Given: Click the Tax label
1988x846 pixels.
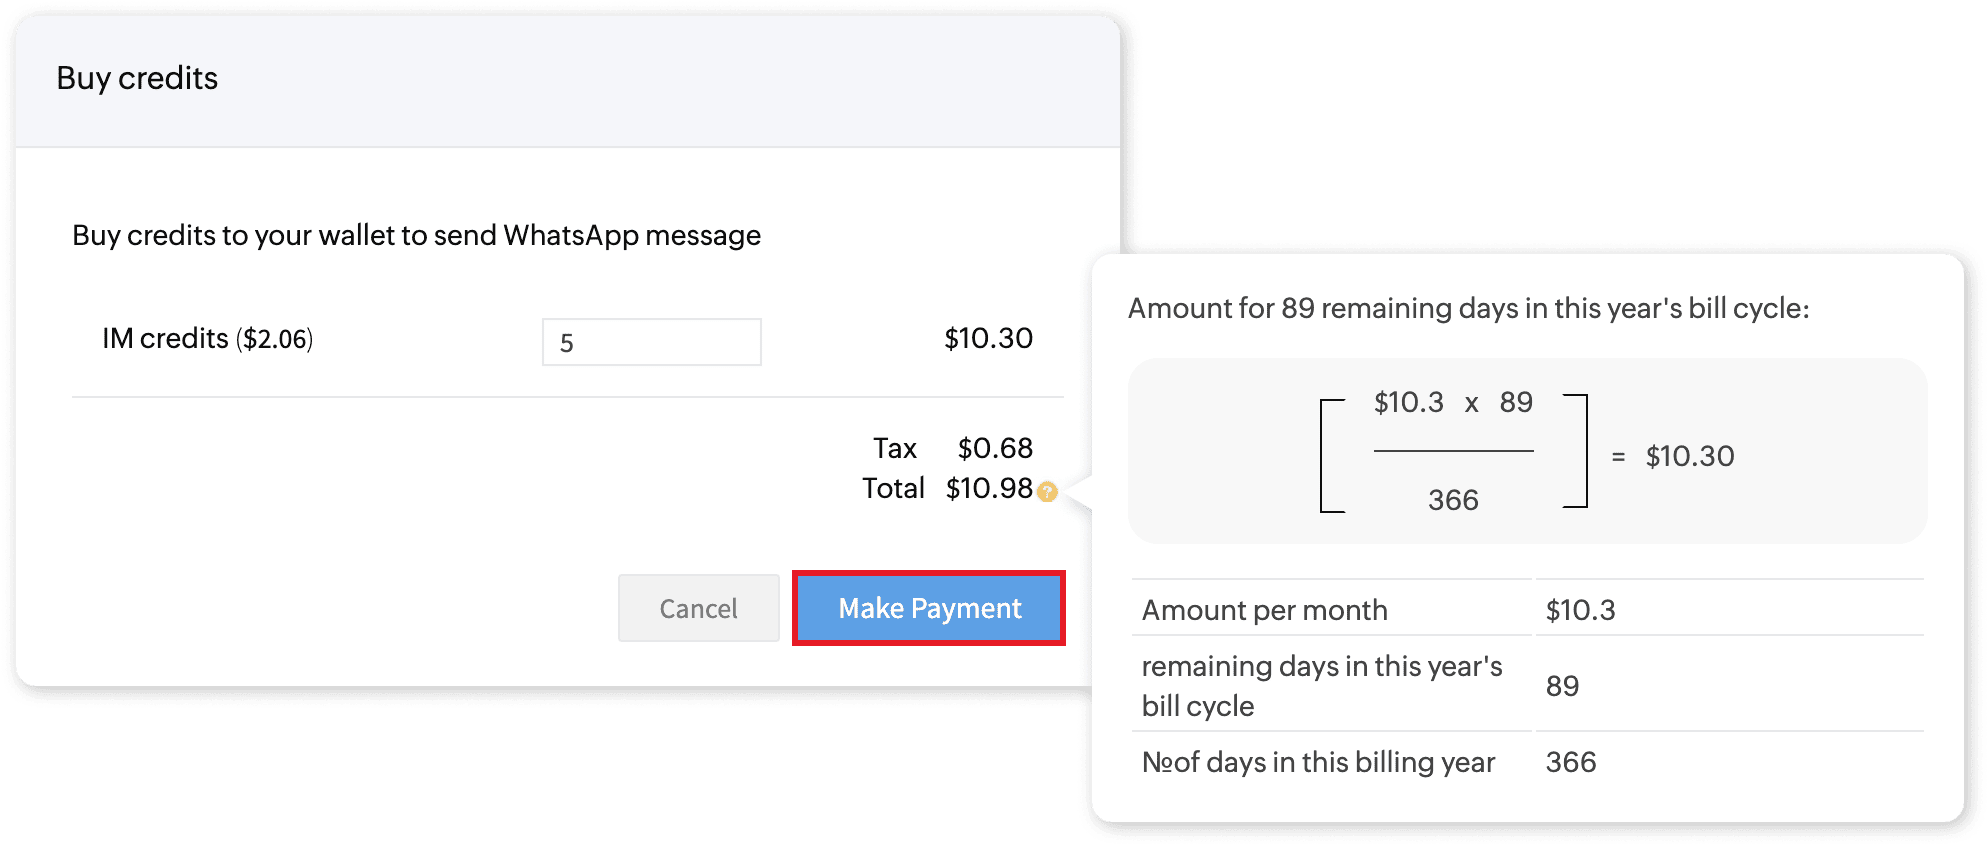Looking at the screenshot, I should click(x=894, y=448).
